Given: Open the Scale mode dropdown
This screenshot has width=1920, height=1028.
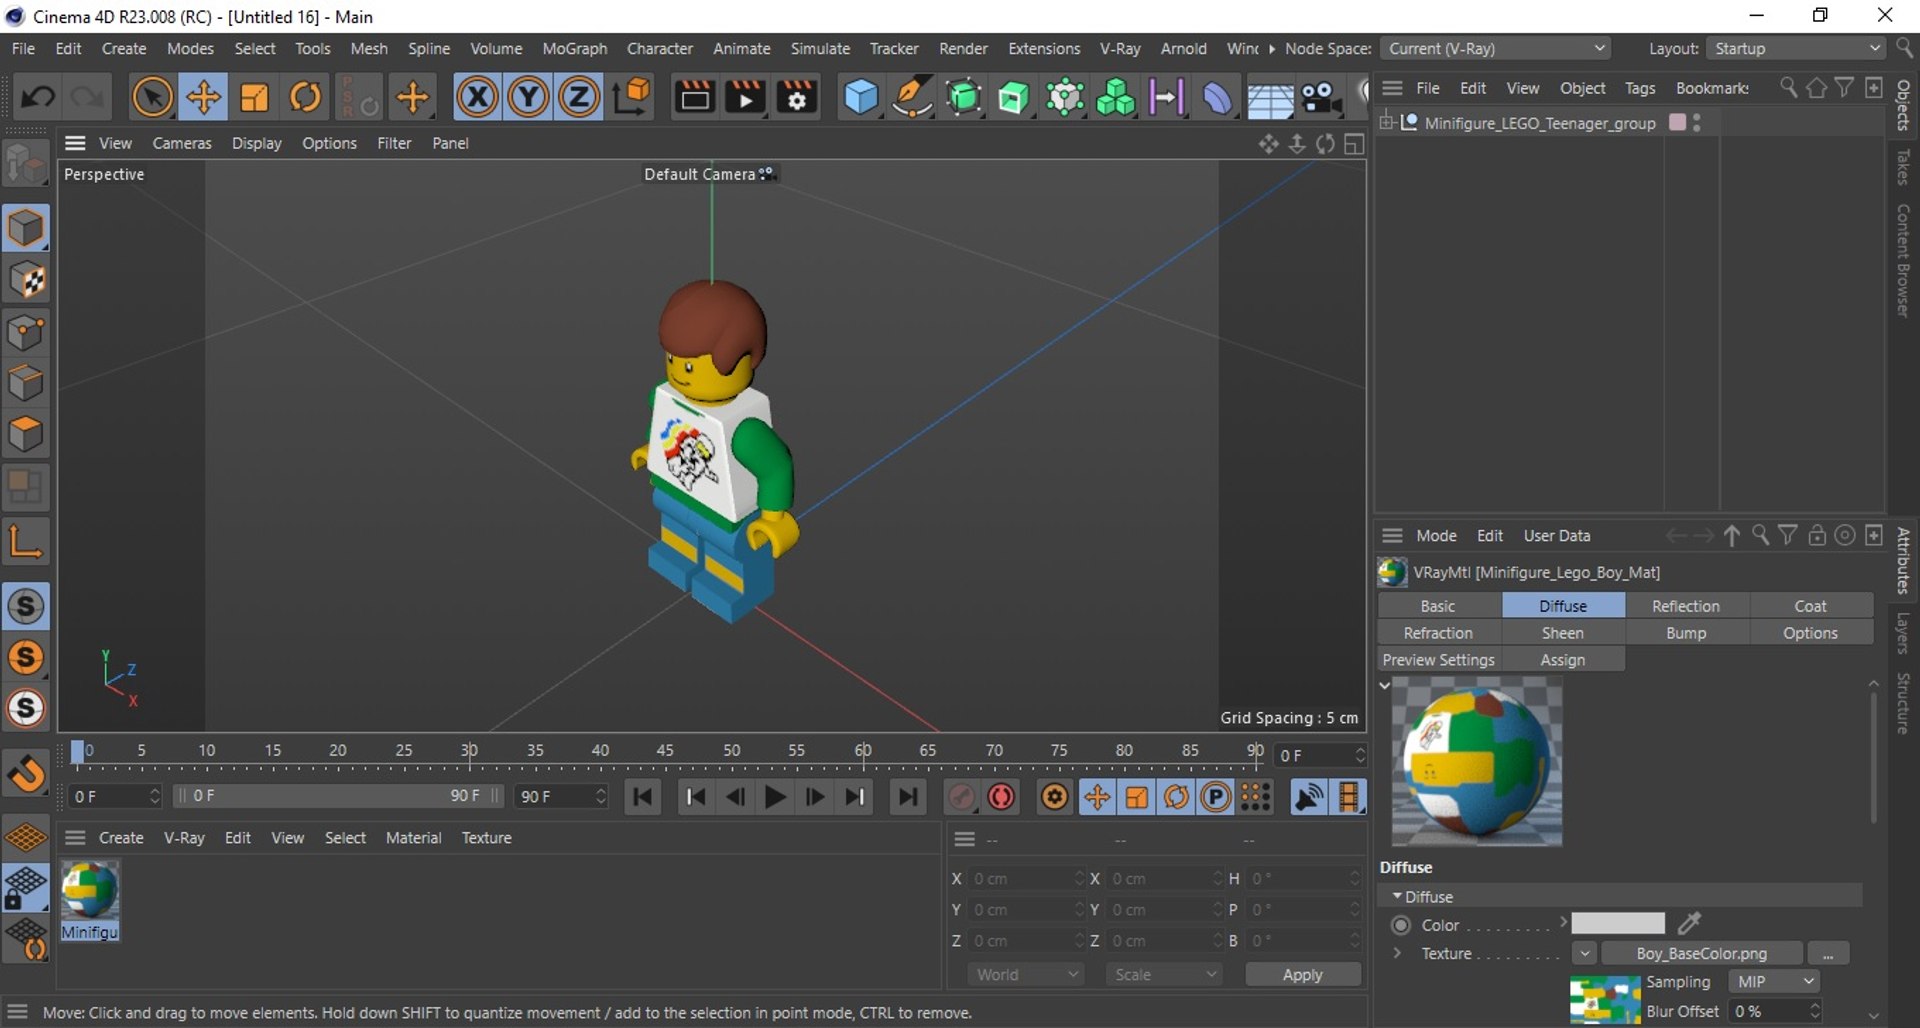Looking at the screenshot, I should 1164,975.
